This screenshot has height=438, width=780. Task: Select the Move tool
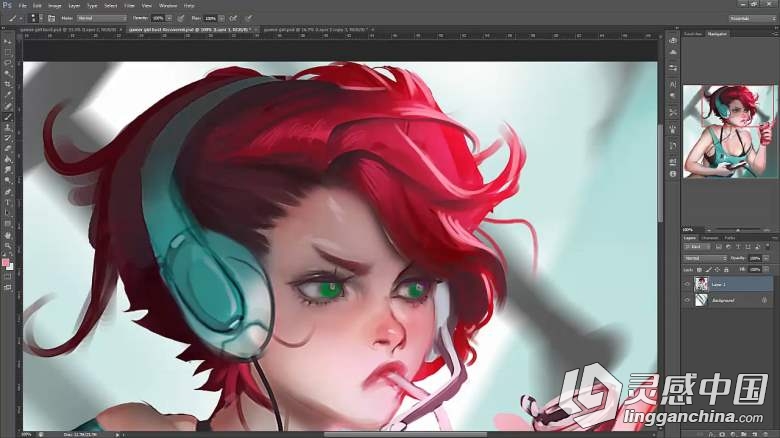pos(7,41)
